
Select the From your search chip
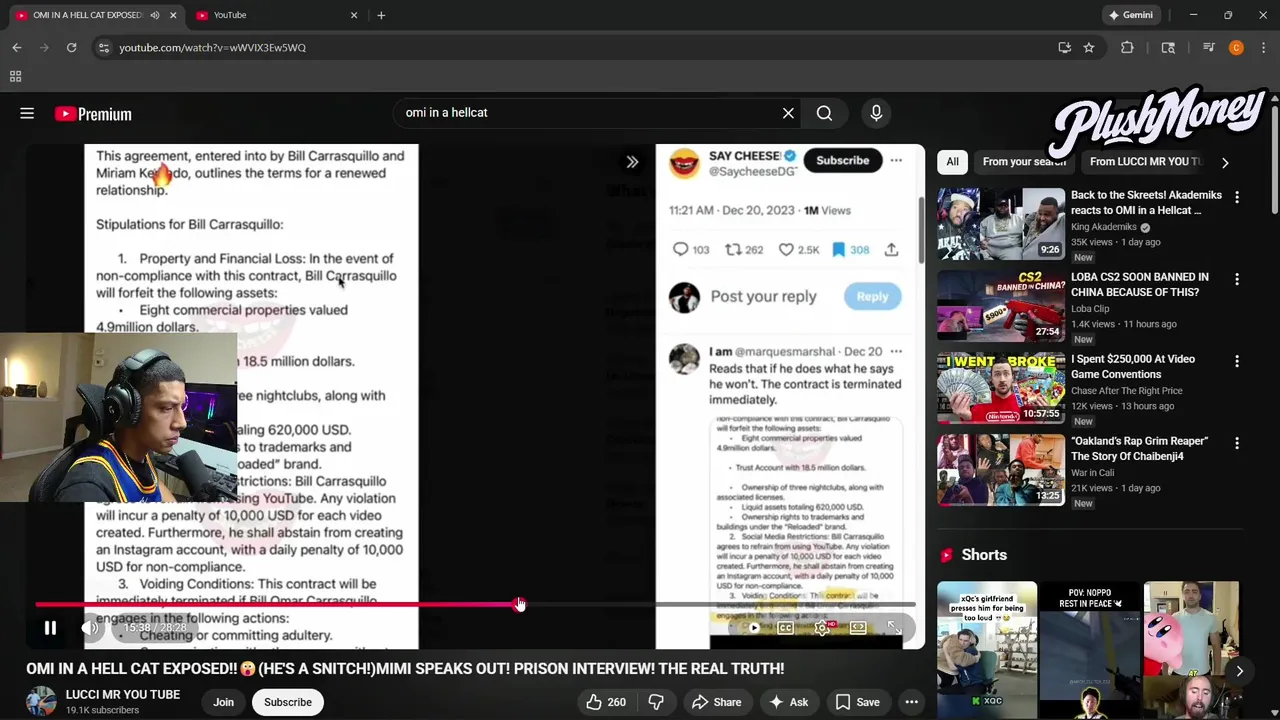pos(1024,161)
